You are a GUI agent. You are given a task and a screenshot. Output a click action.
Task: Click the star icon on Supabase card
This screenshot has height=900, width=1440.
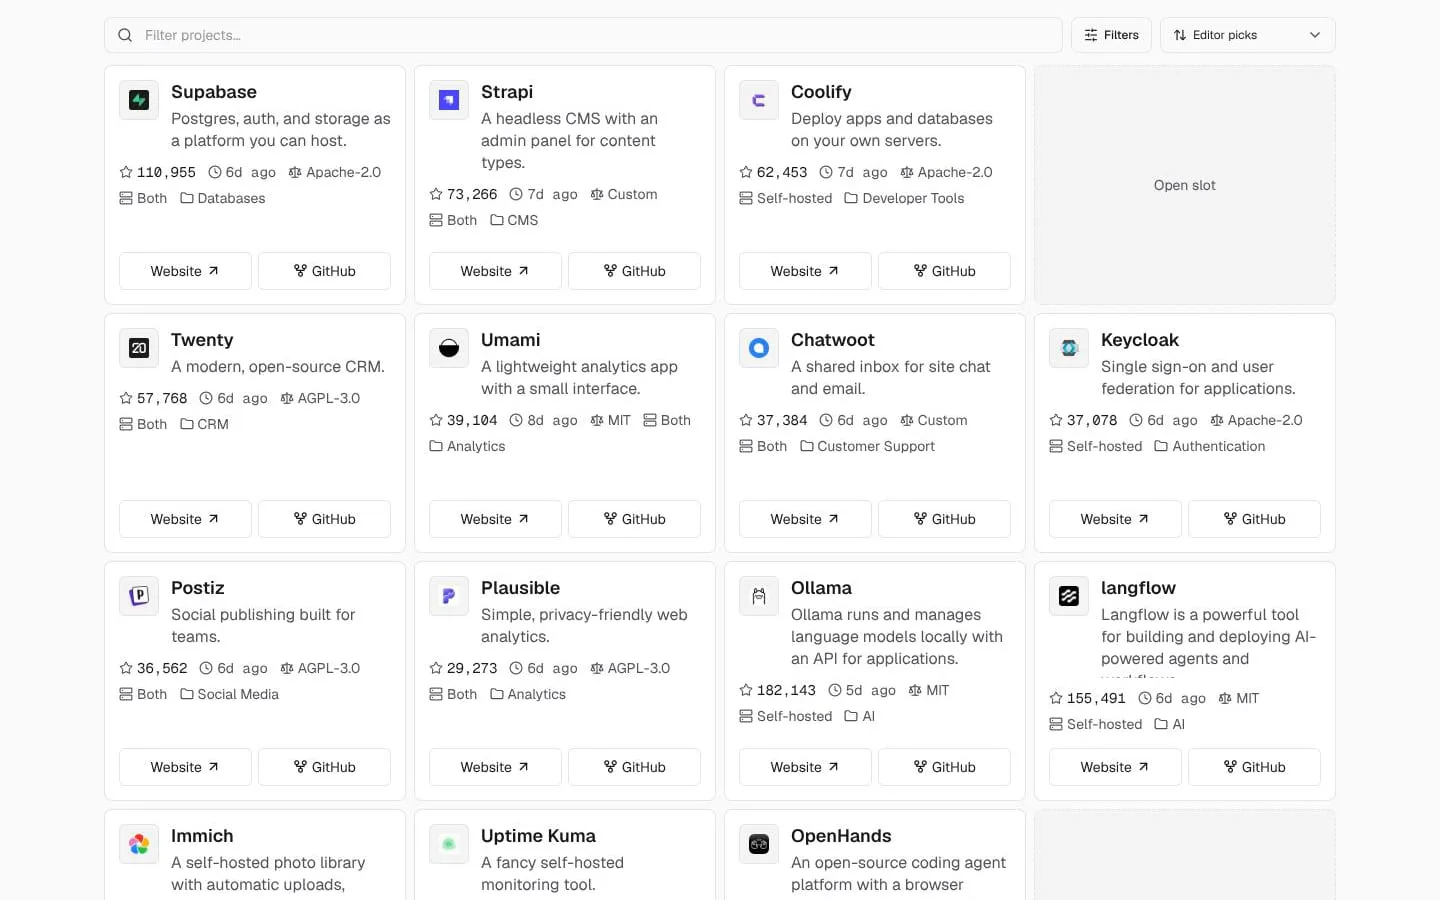pyautogui.click(x=126, y=172)
